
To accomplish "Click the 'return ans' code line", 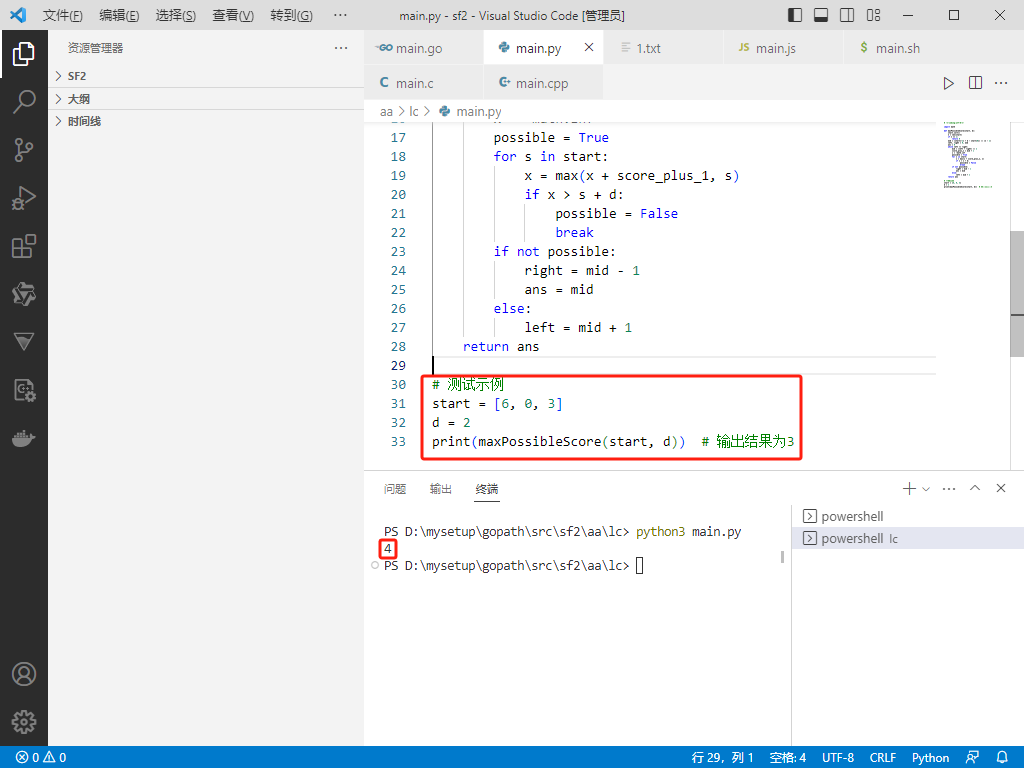I will 501,346.
